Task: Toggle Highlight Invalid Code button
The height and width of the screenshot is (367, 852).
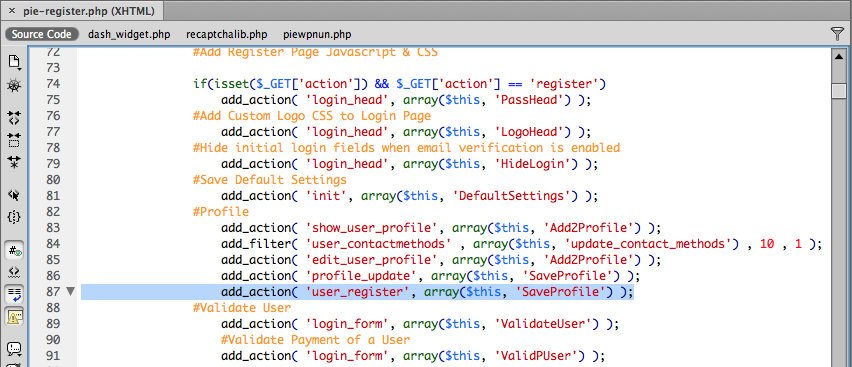Action: tap(14, 271)
